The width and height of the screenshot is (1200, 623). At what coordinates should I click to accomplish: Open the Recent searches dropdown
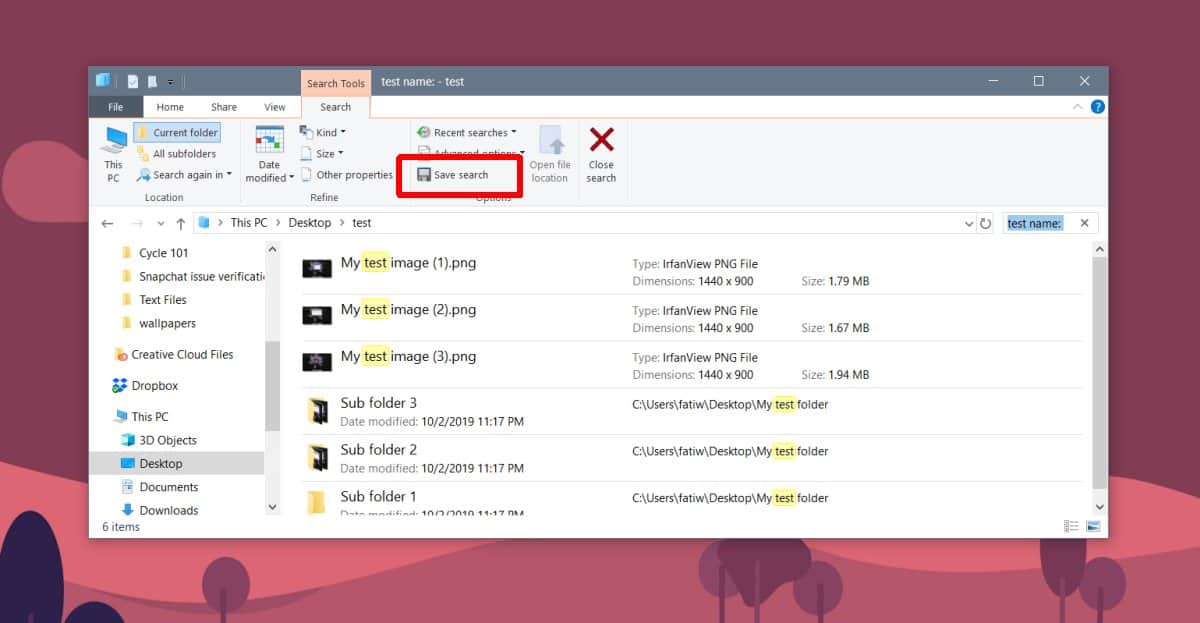click(467, 132)
